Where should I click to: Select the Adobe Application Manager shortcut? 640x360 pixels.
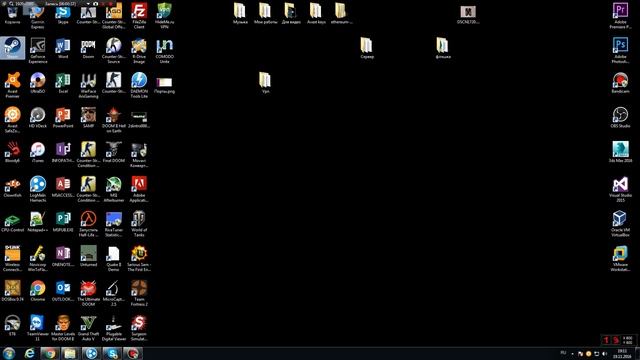pyautogui.click(x=139, y=189)
